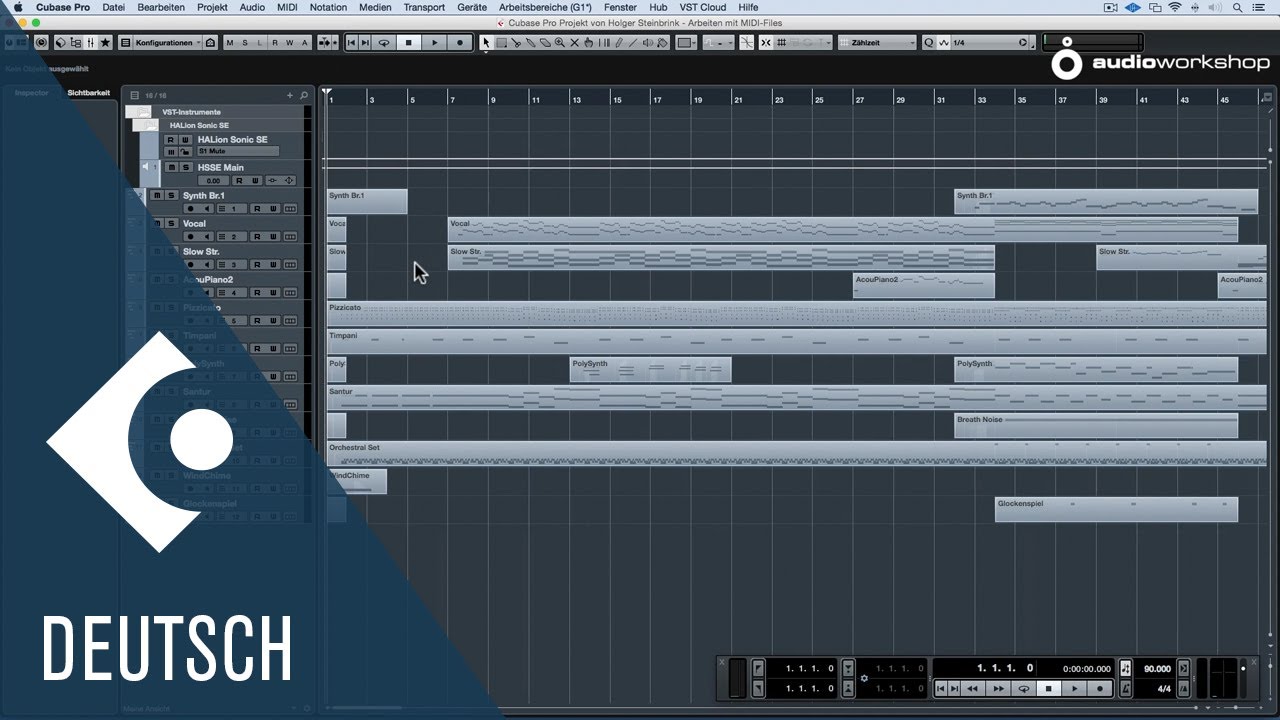Open the grid type dropdown
Viewport: 1280px width, 720px height.
click(803, 43)
